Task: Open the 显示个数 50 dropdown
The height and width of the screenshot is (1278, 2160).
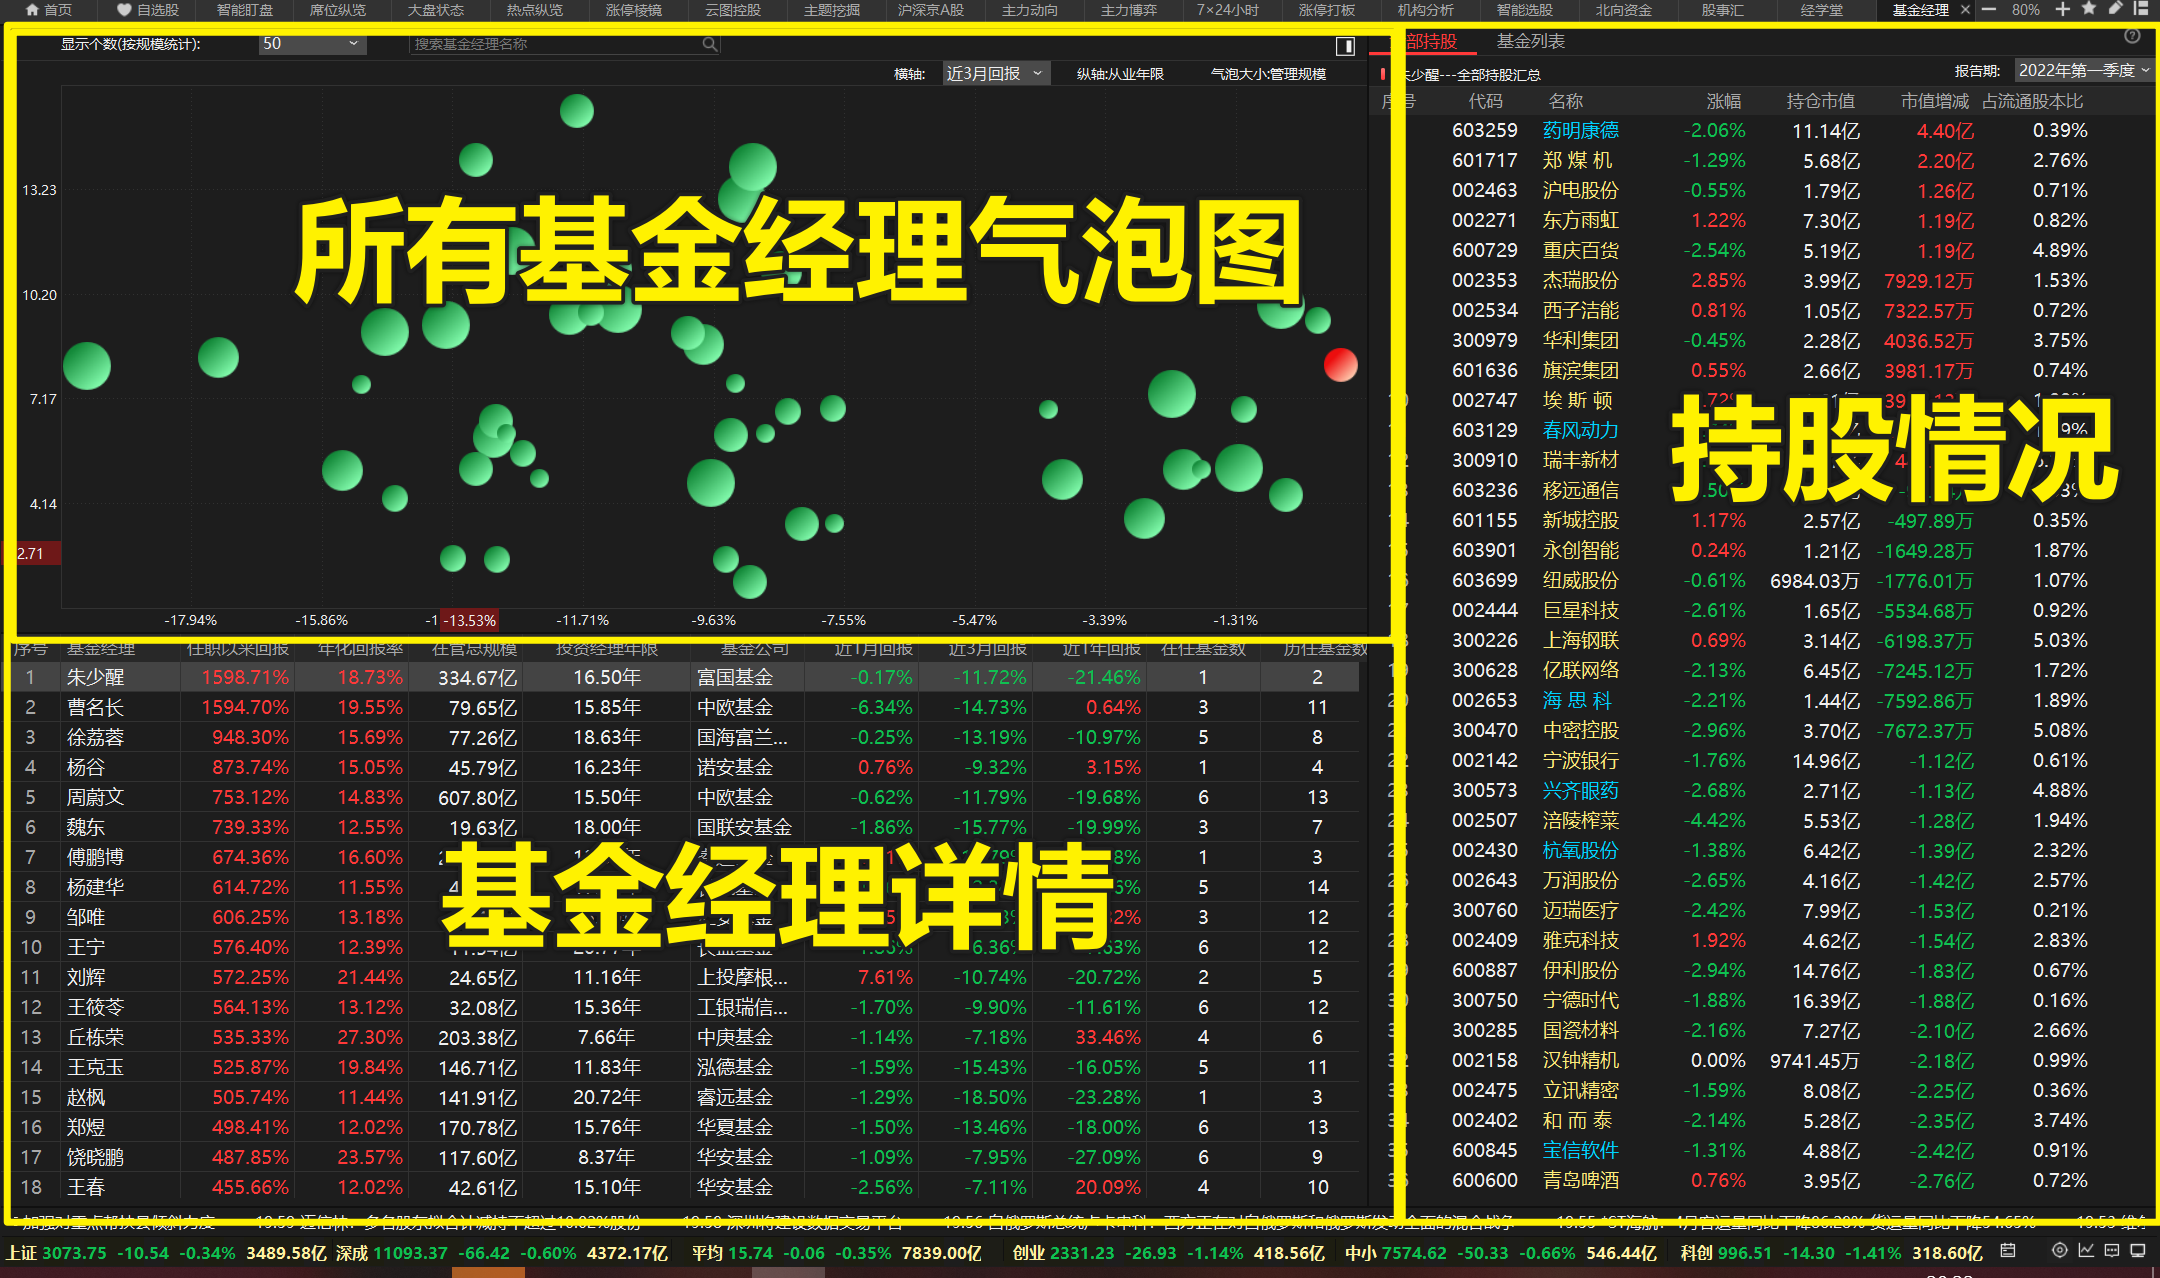Action: point(312,44)
